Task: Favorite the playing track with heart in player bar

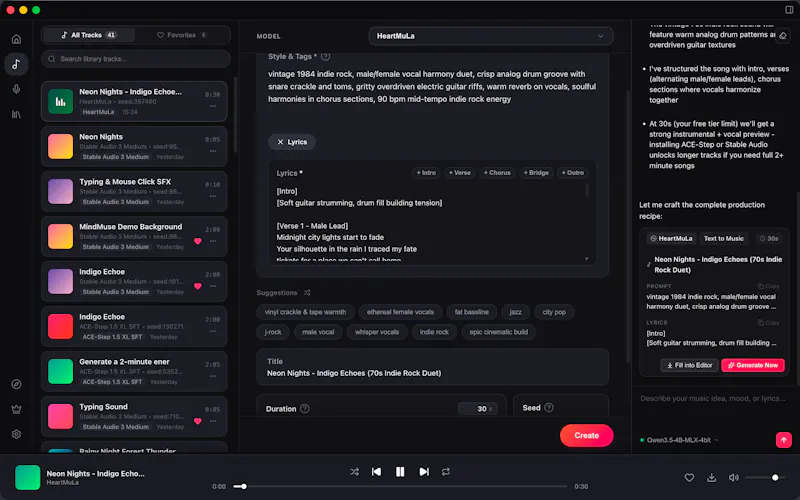Action: coord(689,478)
